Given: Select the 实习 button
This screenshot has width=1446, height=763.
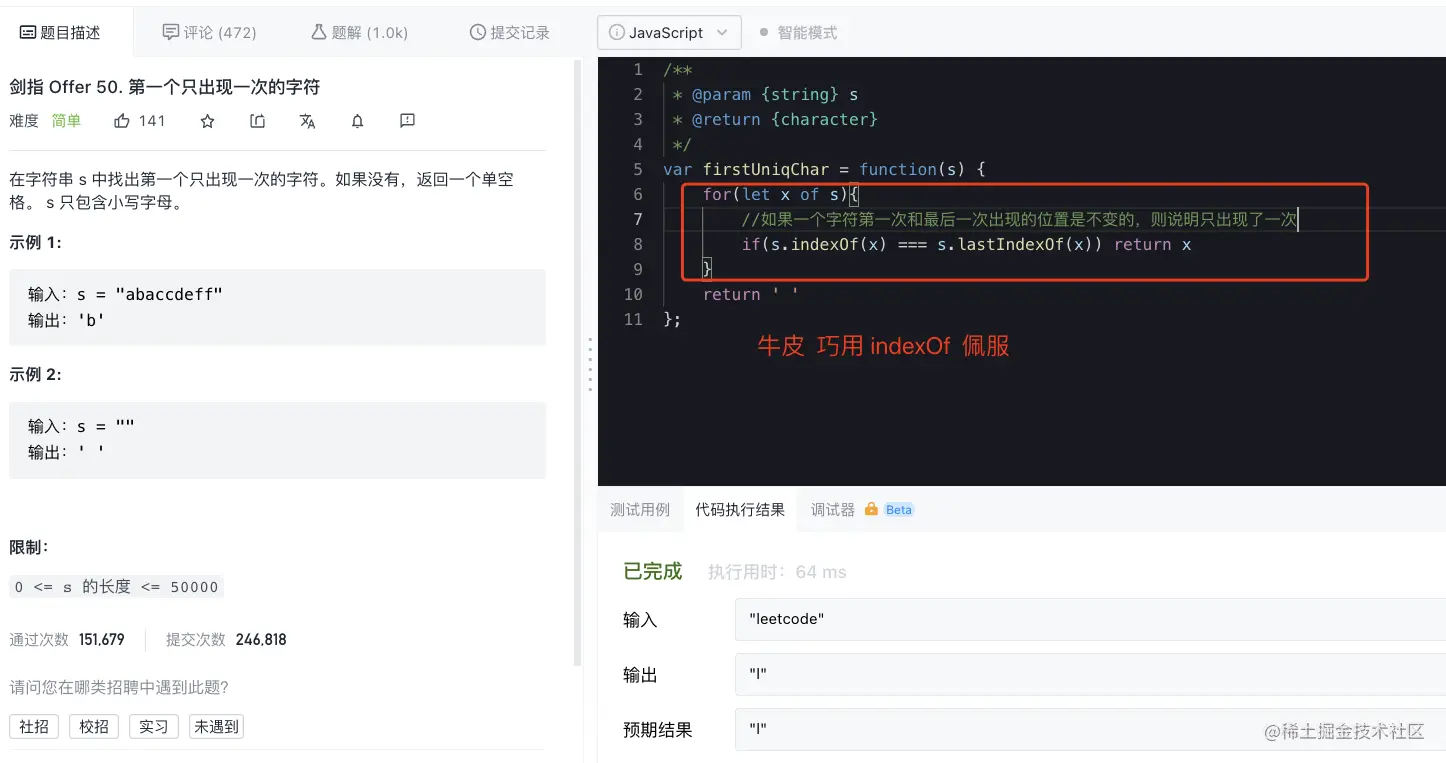Looking at the screenshot, I should [154, 727].
